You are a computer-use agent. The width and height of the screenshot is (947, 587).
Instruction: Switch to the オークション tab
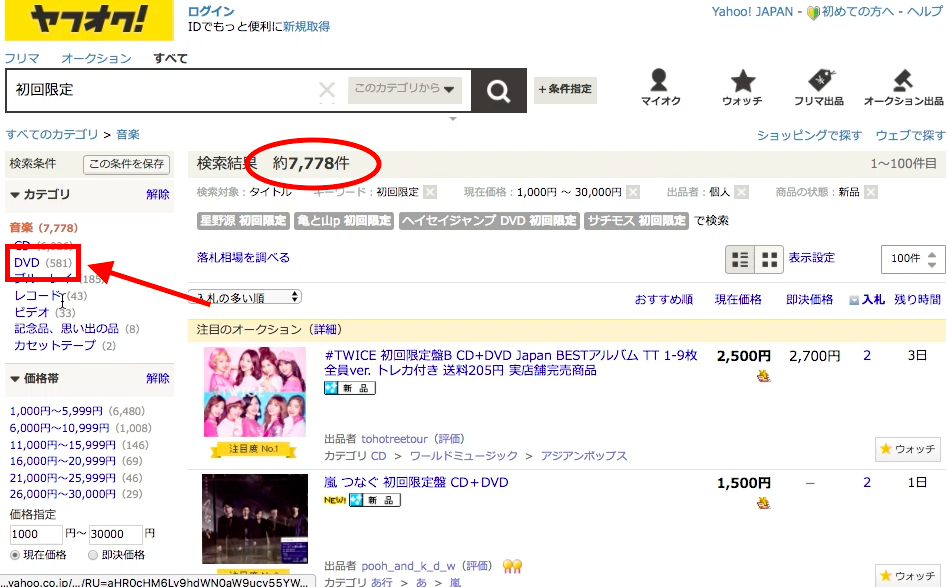click(96, 59)
